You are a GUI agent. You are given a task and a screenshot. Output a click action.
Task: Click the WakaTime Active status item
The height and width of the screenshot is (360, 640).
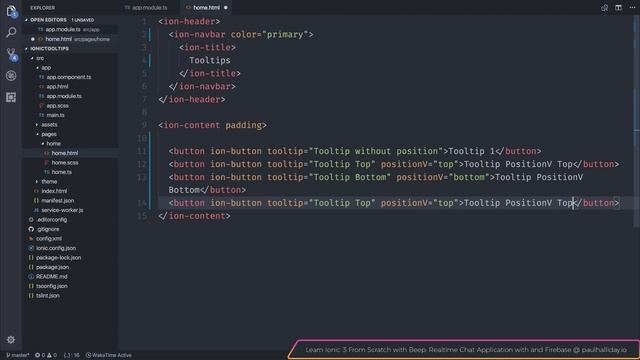[x=109, y=355]
